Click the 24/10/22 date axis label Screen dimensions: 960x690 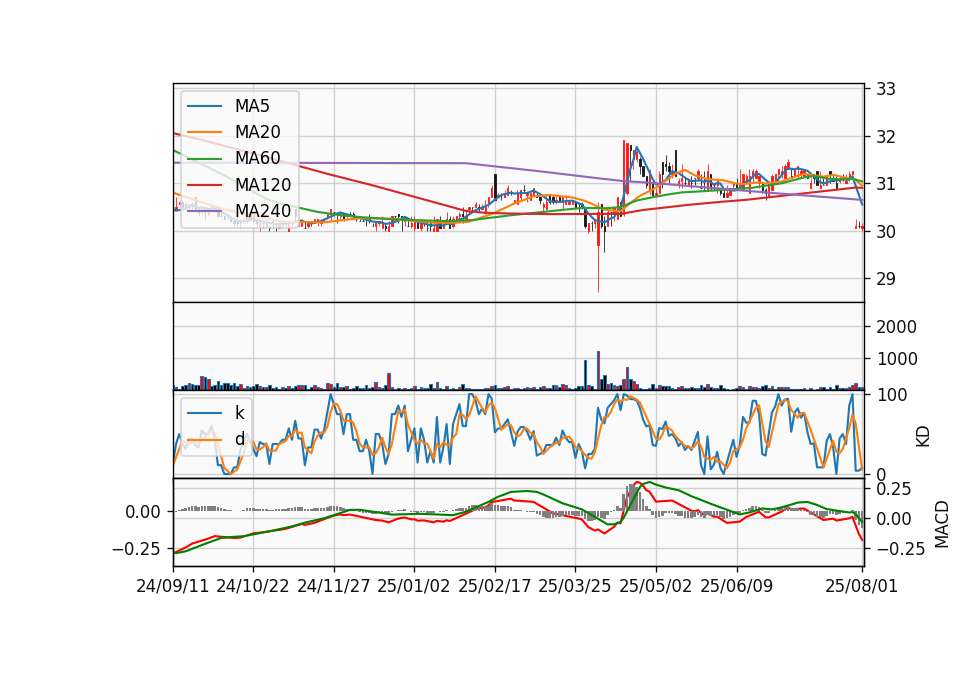[x=253, y=586]
